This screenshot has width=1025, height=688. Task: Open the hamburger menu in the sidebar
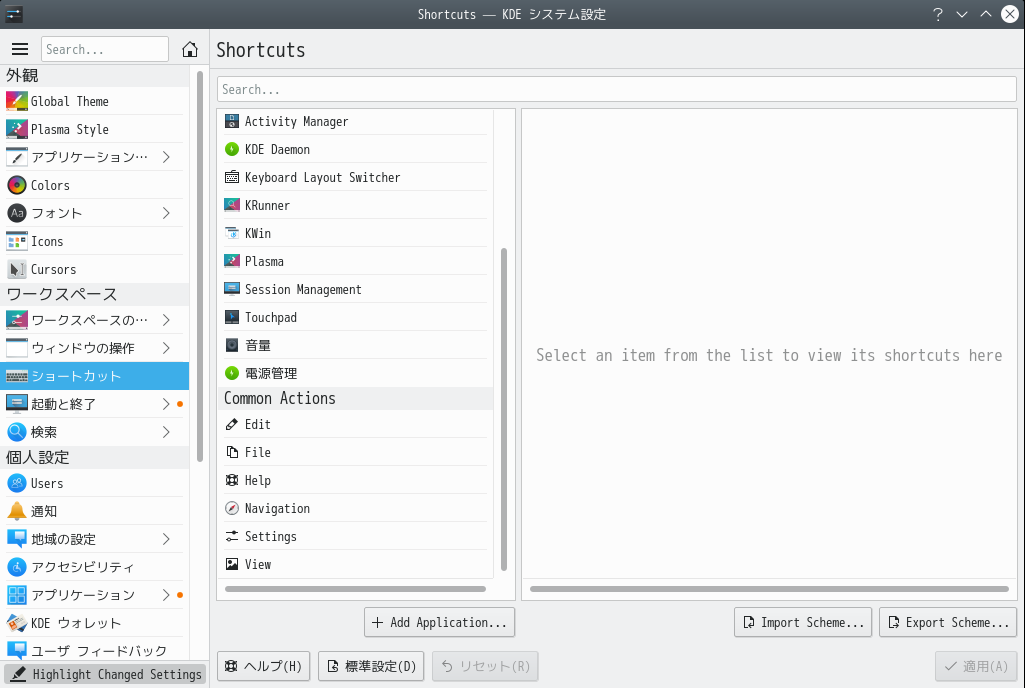pyautogui.click(x=20, y=49)
